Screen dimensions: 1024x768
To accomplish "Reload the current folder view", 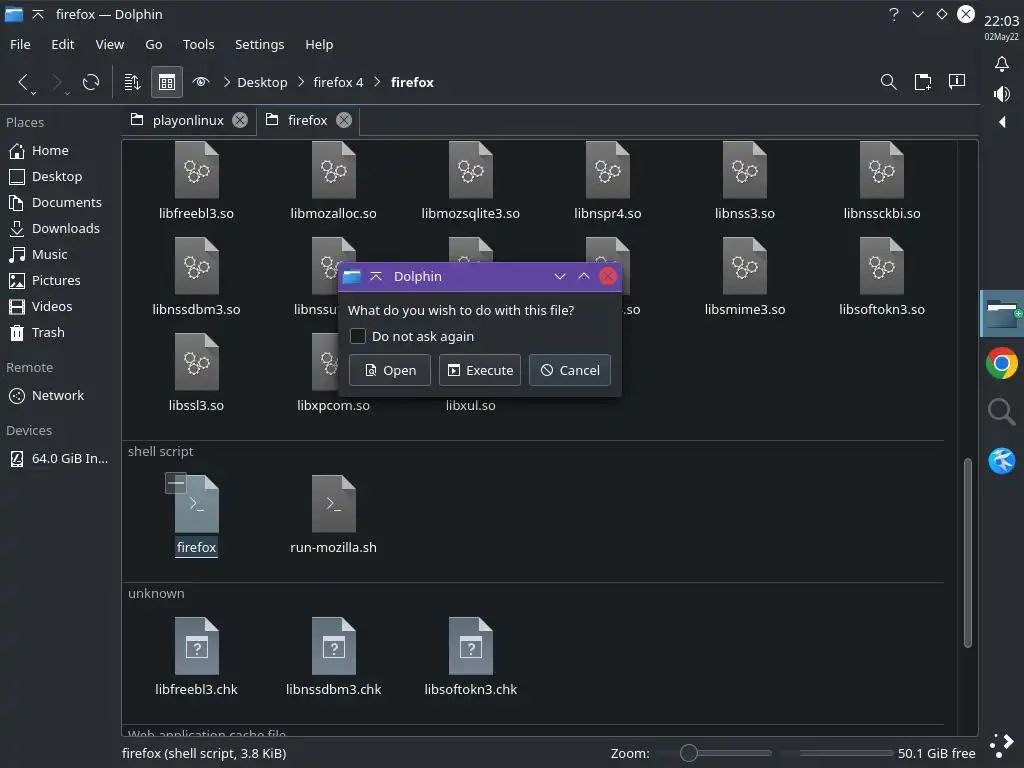I will [x=91, y=82].
